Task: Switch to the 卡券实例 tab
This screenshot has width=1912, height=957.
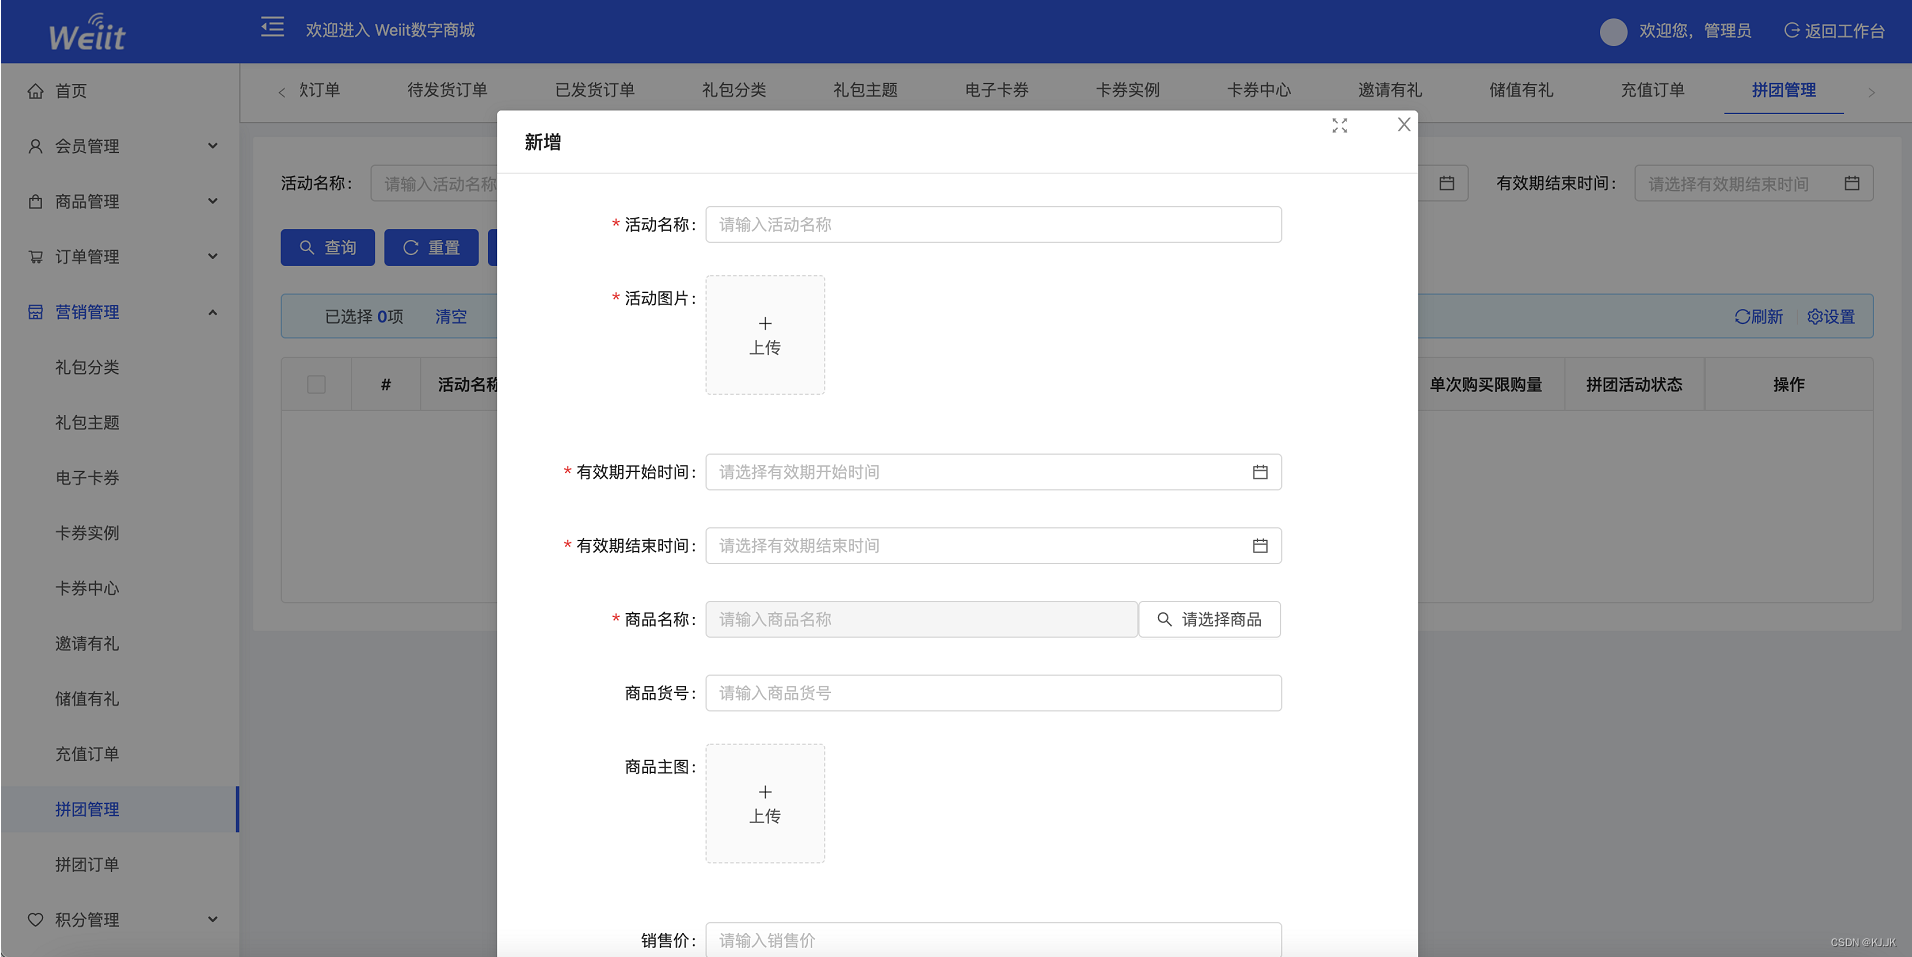Action: point(1128,90)
